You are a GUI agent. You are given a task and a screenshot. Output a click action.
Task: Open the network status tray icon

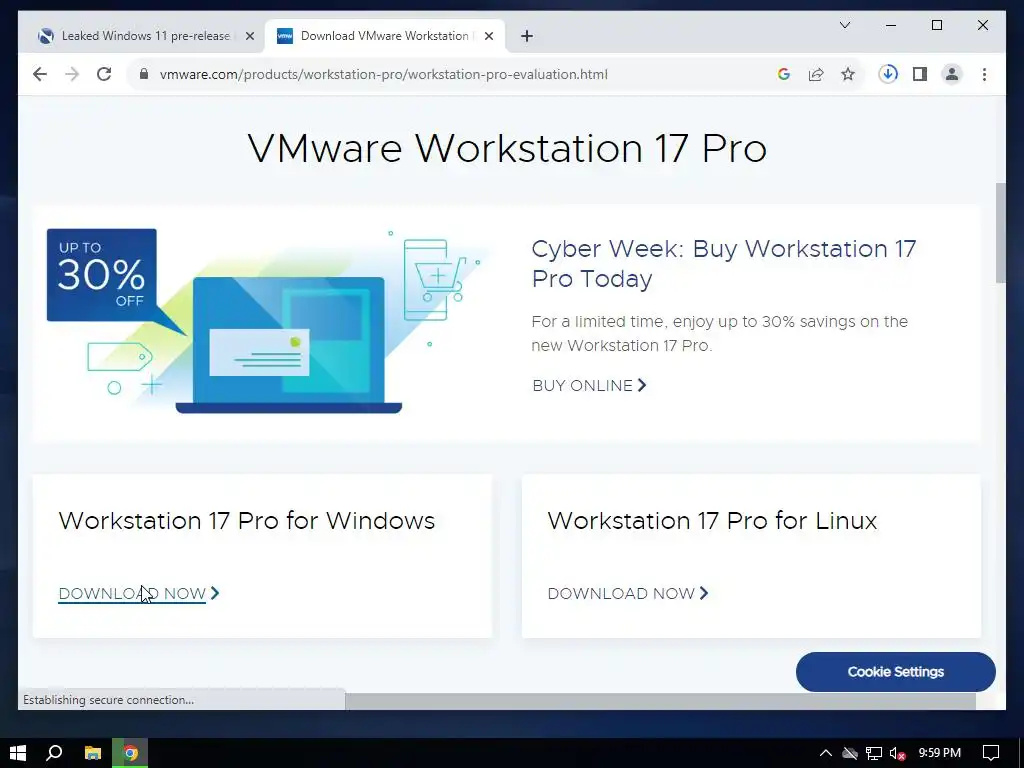[x=873, y=753]
